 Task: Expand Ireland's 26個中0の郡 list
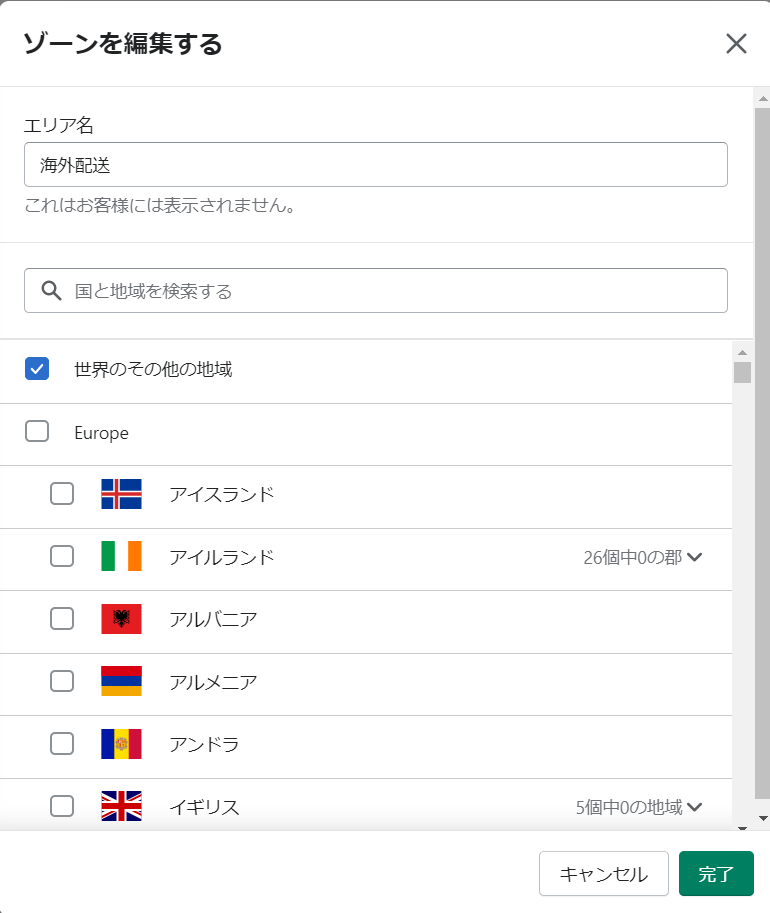643,557
